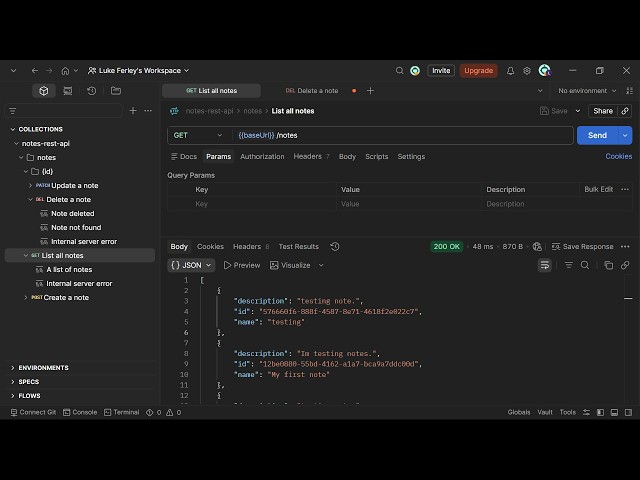Click the Upgrade button

click(x=478, y=71)
